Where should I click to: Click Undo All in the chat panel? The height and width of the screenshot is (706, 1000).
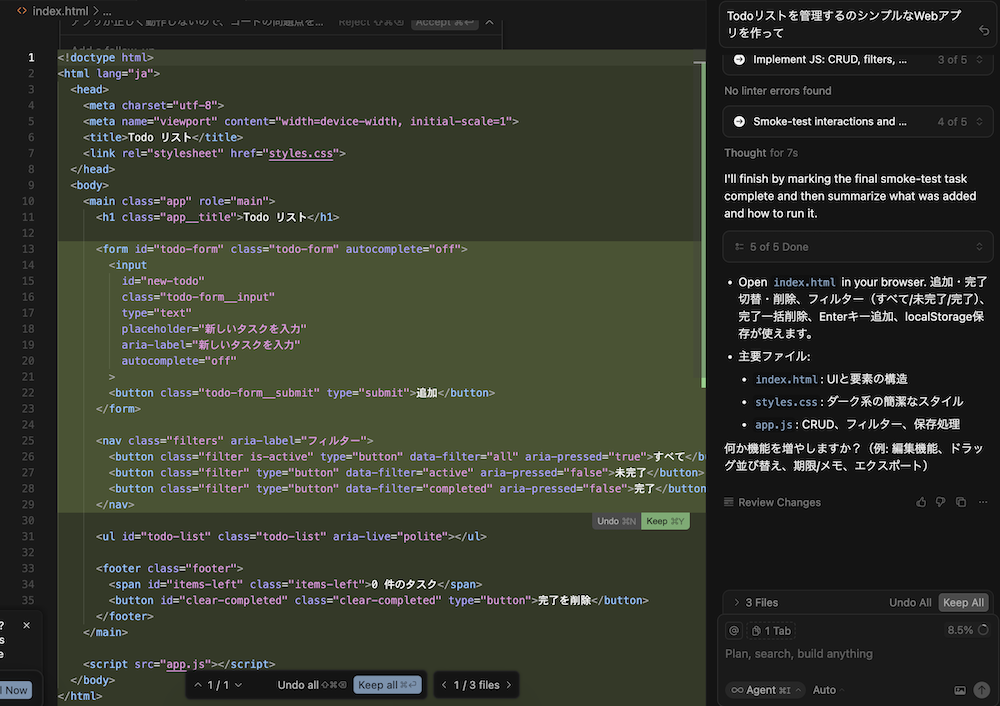pos(910,602)
